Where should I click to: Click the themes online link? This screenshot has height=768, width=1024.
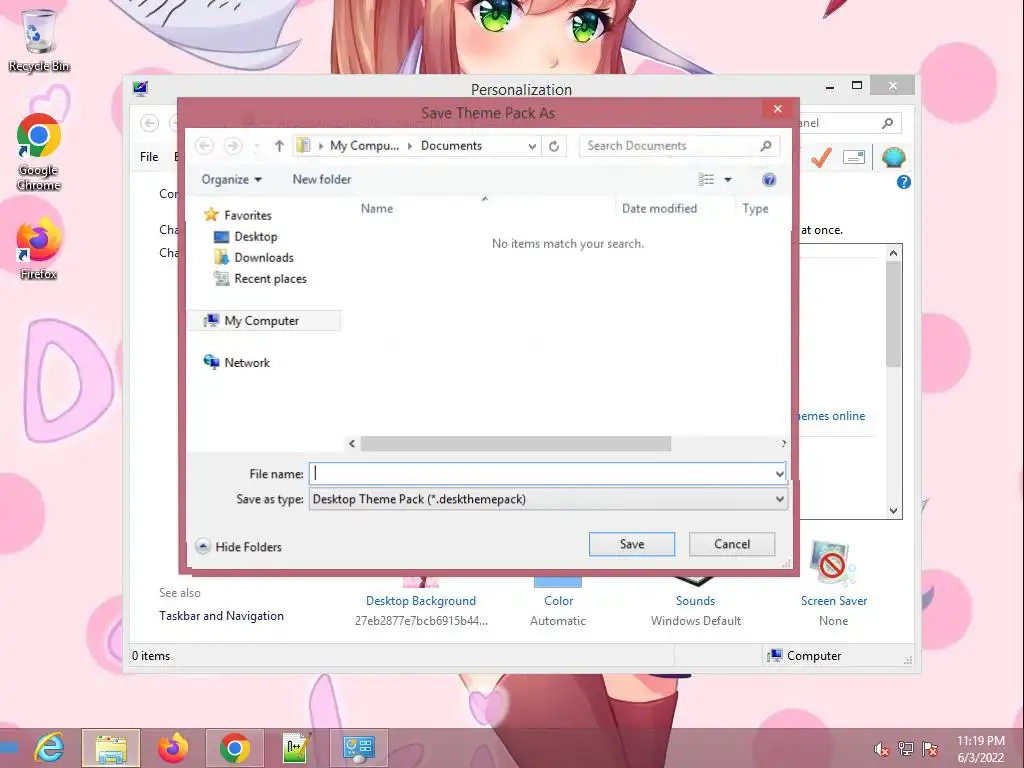pos(833,416)
